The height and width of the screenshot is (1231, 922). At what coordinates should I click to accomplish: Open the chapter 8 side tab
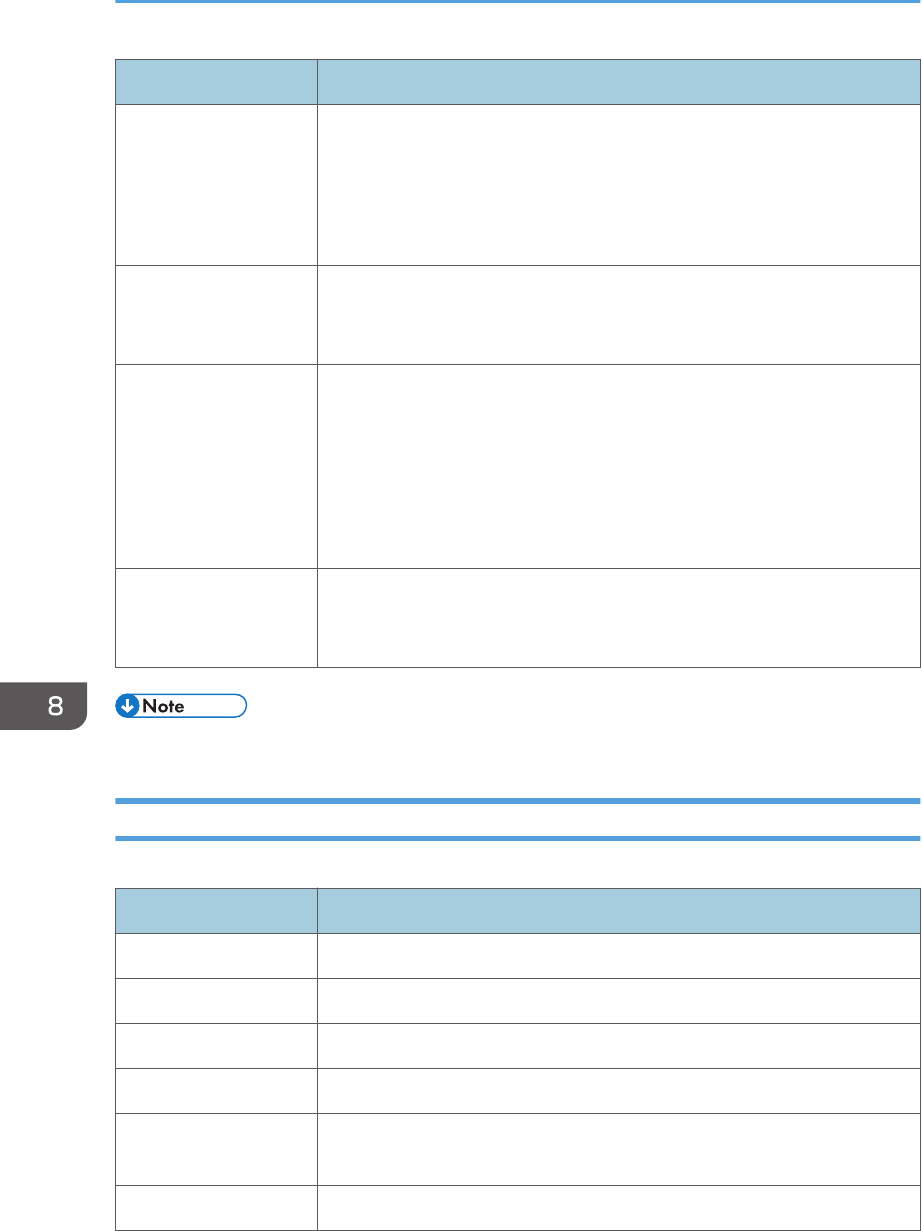pos(42,707)
